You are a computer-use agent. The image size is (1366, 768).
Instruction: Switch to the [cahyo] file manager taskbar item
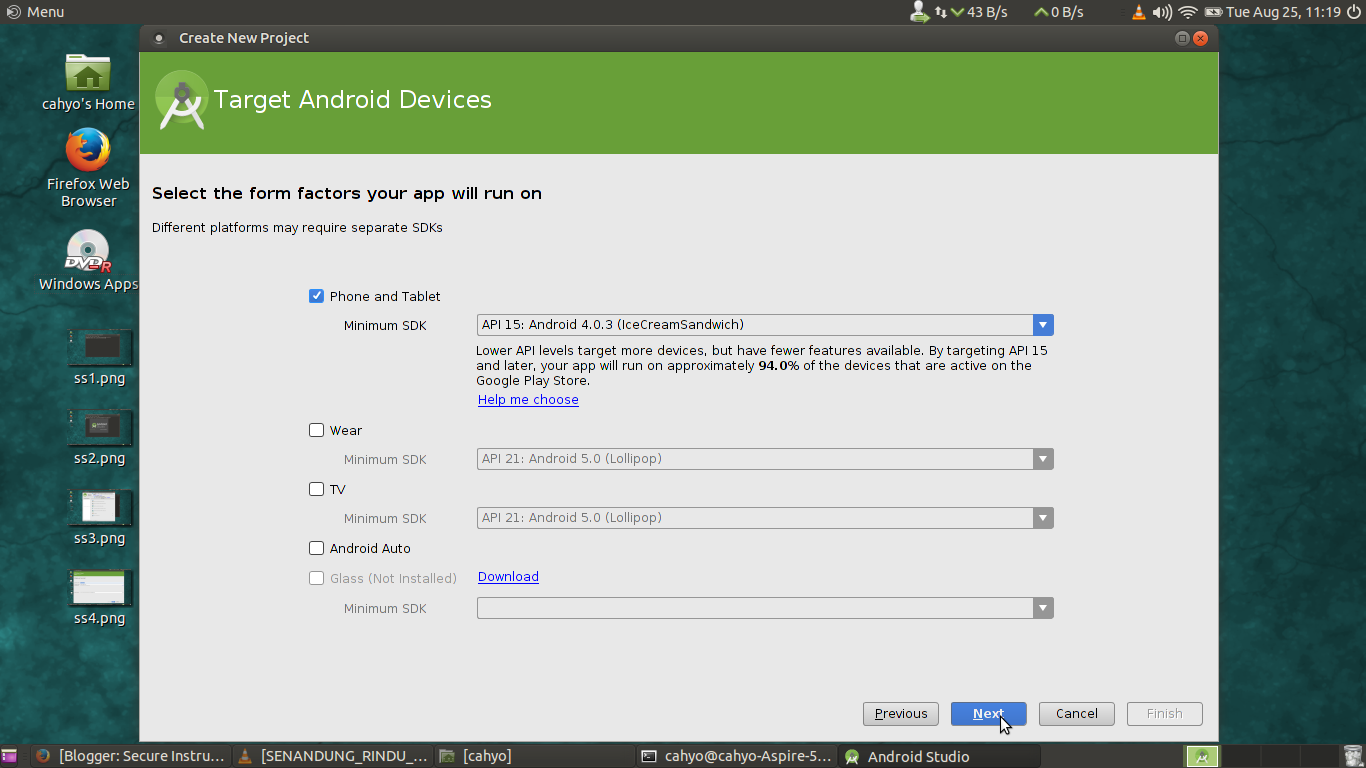tap(535, 756)
